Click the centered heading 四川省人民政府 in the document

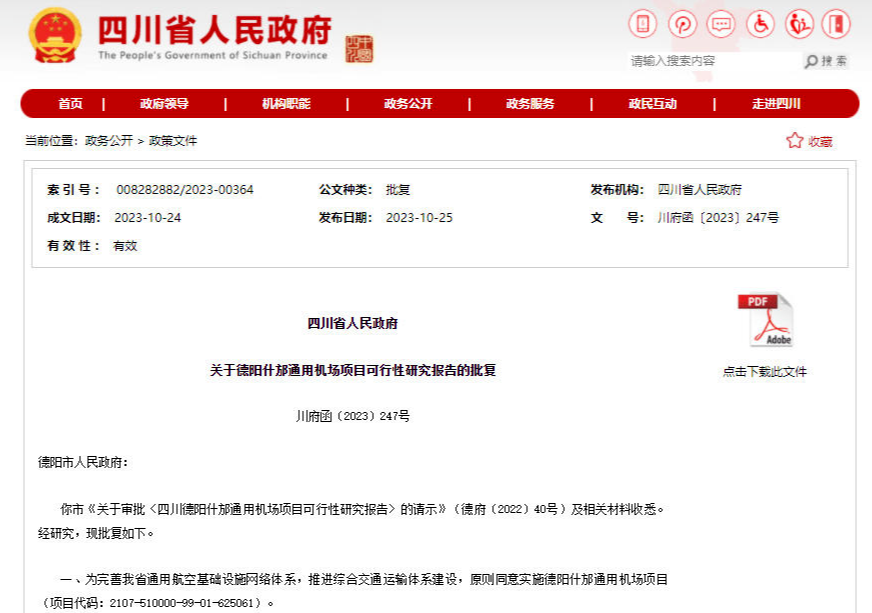click(x=353, y=323)
